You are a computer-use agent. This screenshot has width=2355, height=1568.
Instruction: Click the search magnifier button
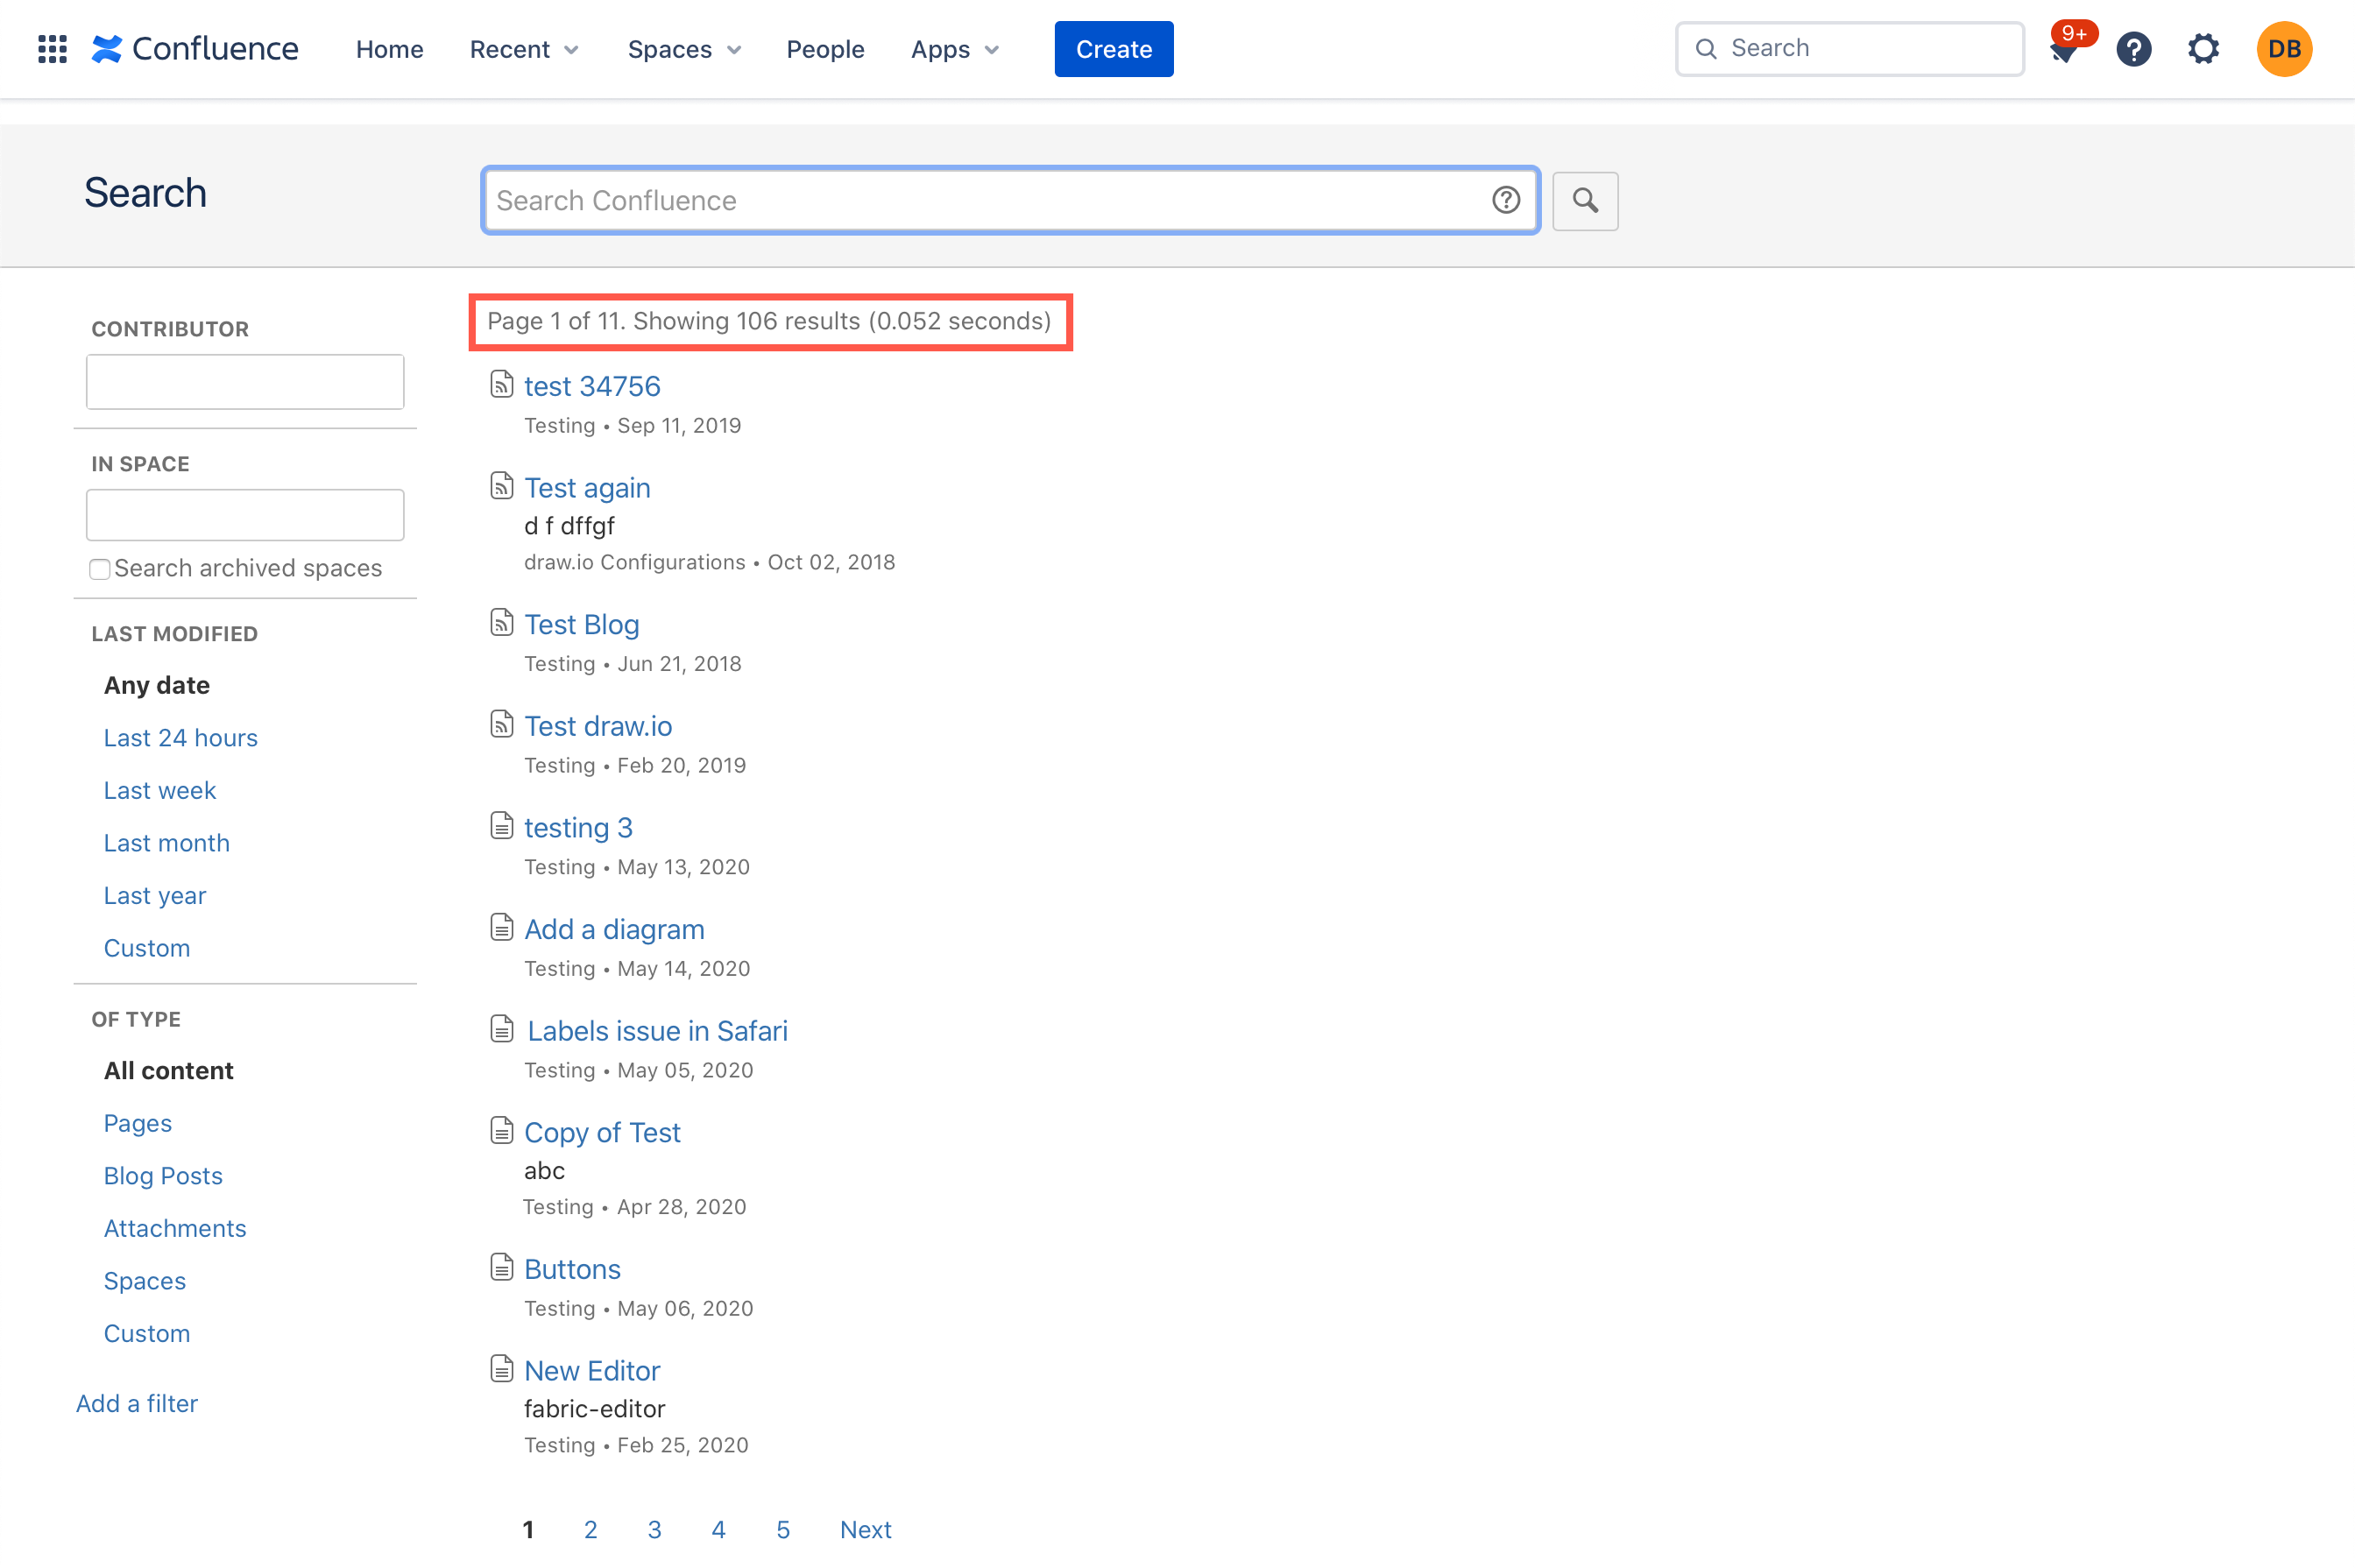tap(1585, 200)
